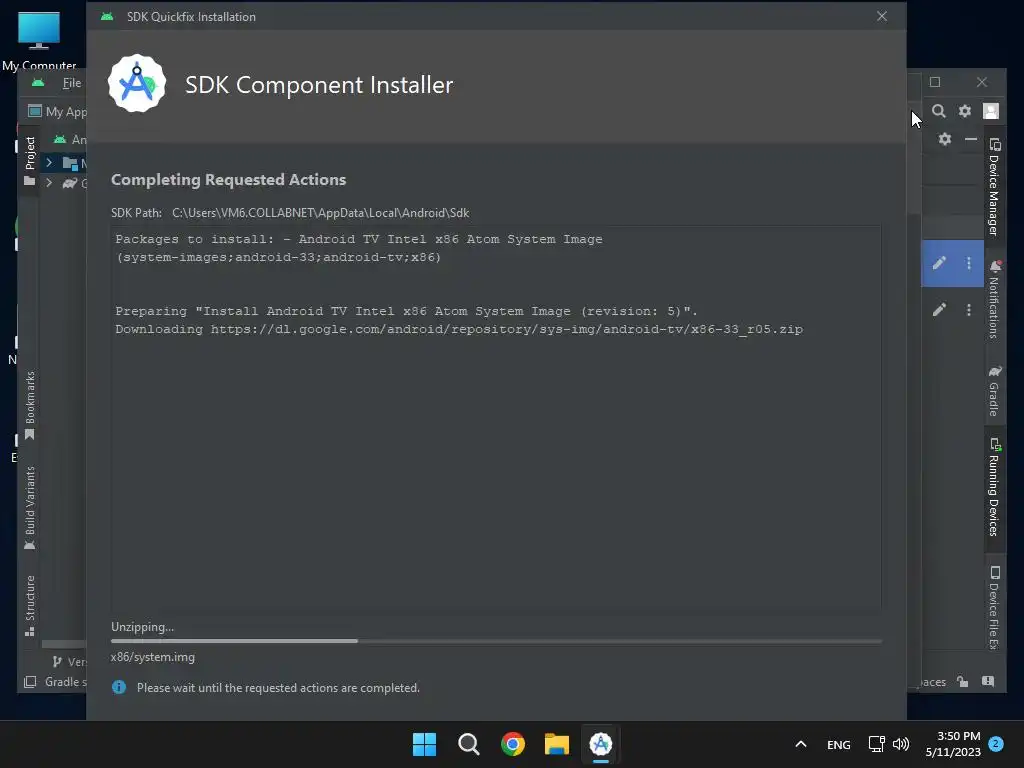Click the SDK Path value text
This screenshot has height=768, width=1024.
coord(321,213)
